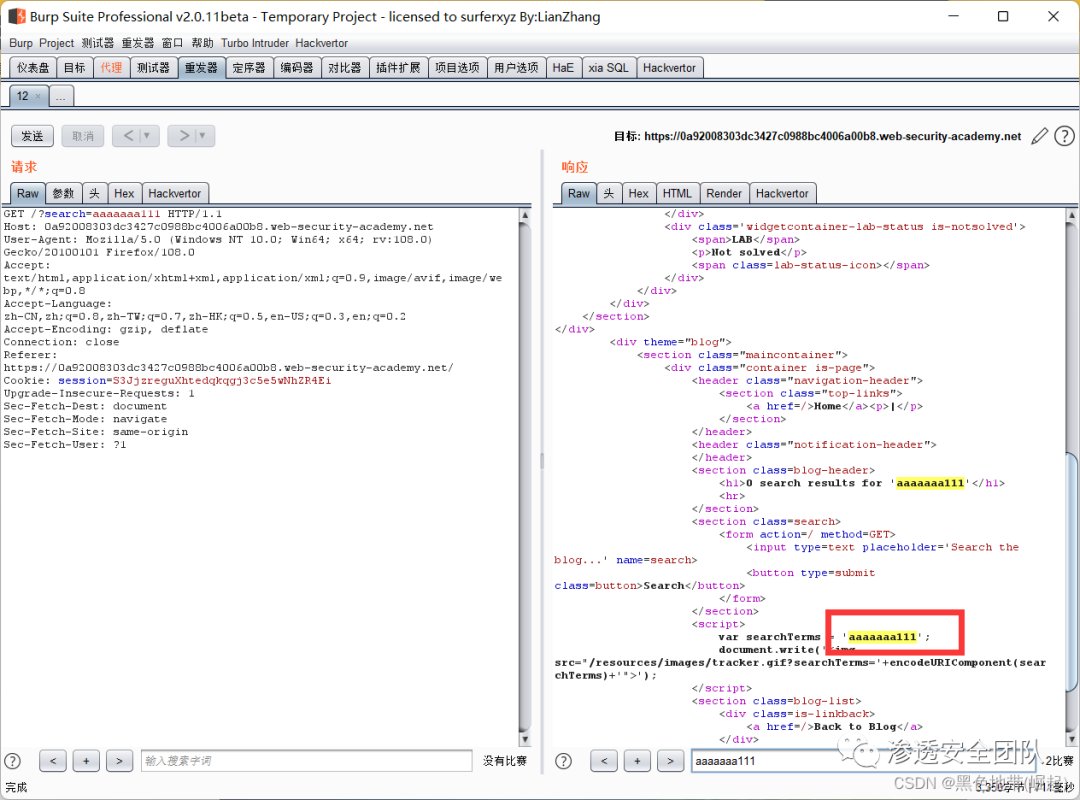The image size is (1080, 800).
Task: Open the Project menu
Action: tap(56, 43)
